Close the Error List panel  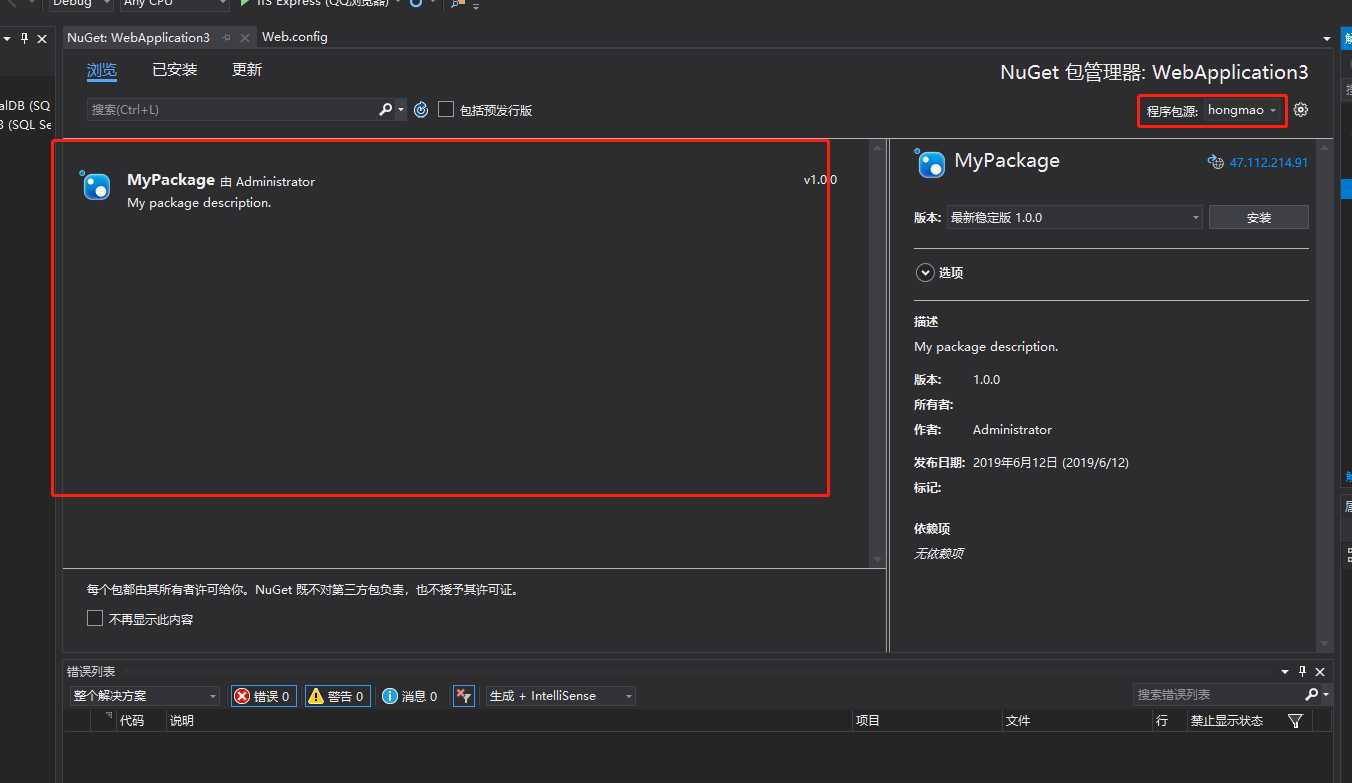pyautogui.click(x=1320, y=672)
